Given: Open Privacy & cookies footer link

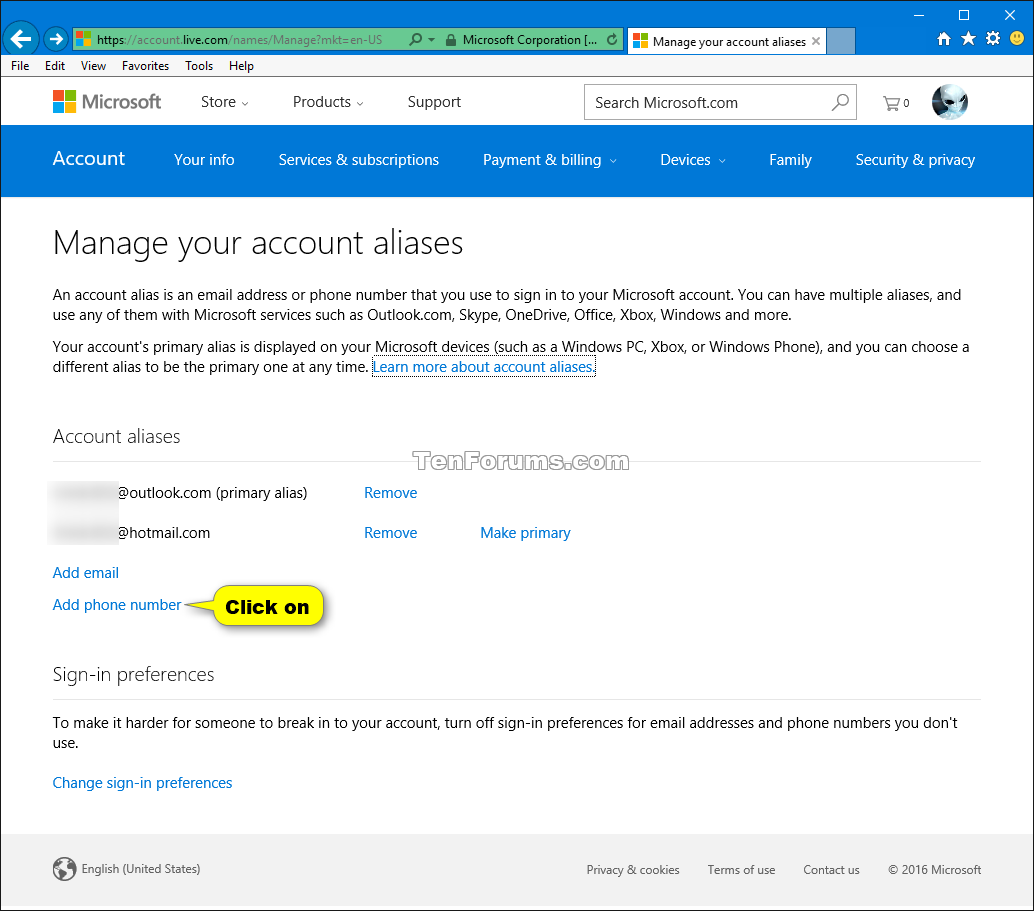Looking at the screenshot, I should coord(632,869).
